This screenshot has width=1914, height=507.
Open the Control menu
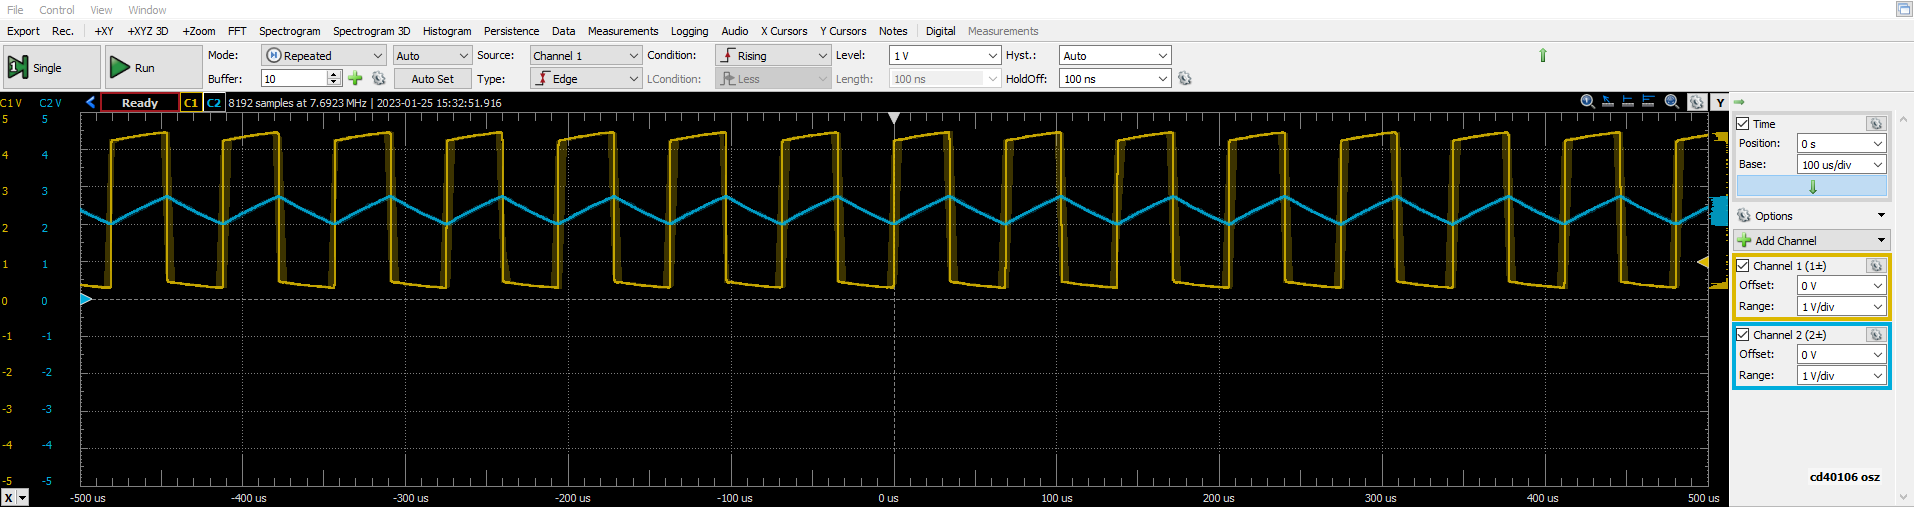click(x=57, y=10)
